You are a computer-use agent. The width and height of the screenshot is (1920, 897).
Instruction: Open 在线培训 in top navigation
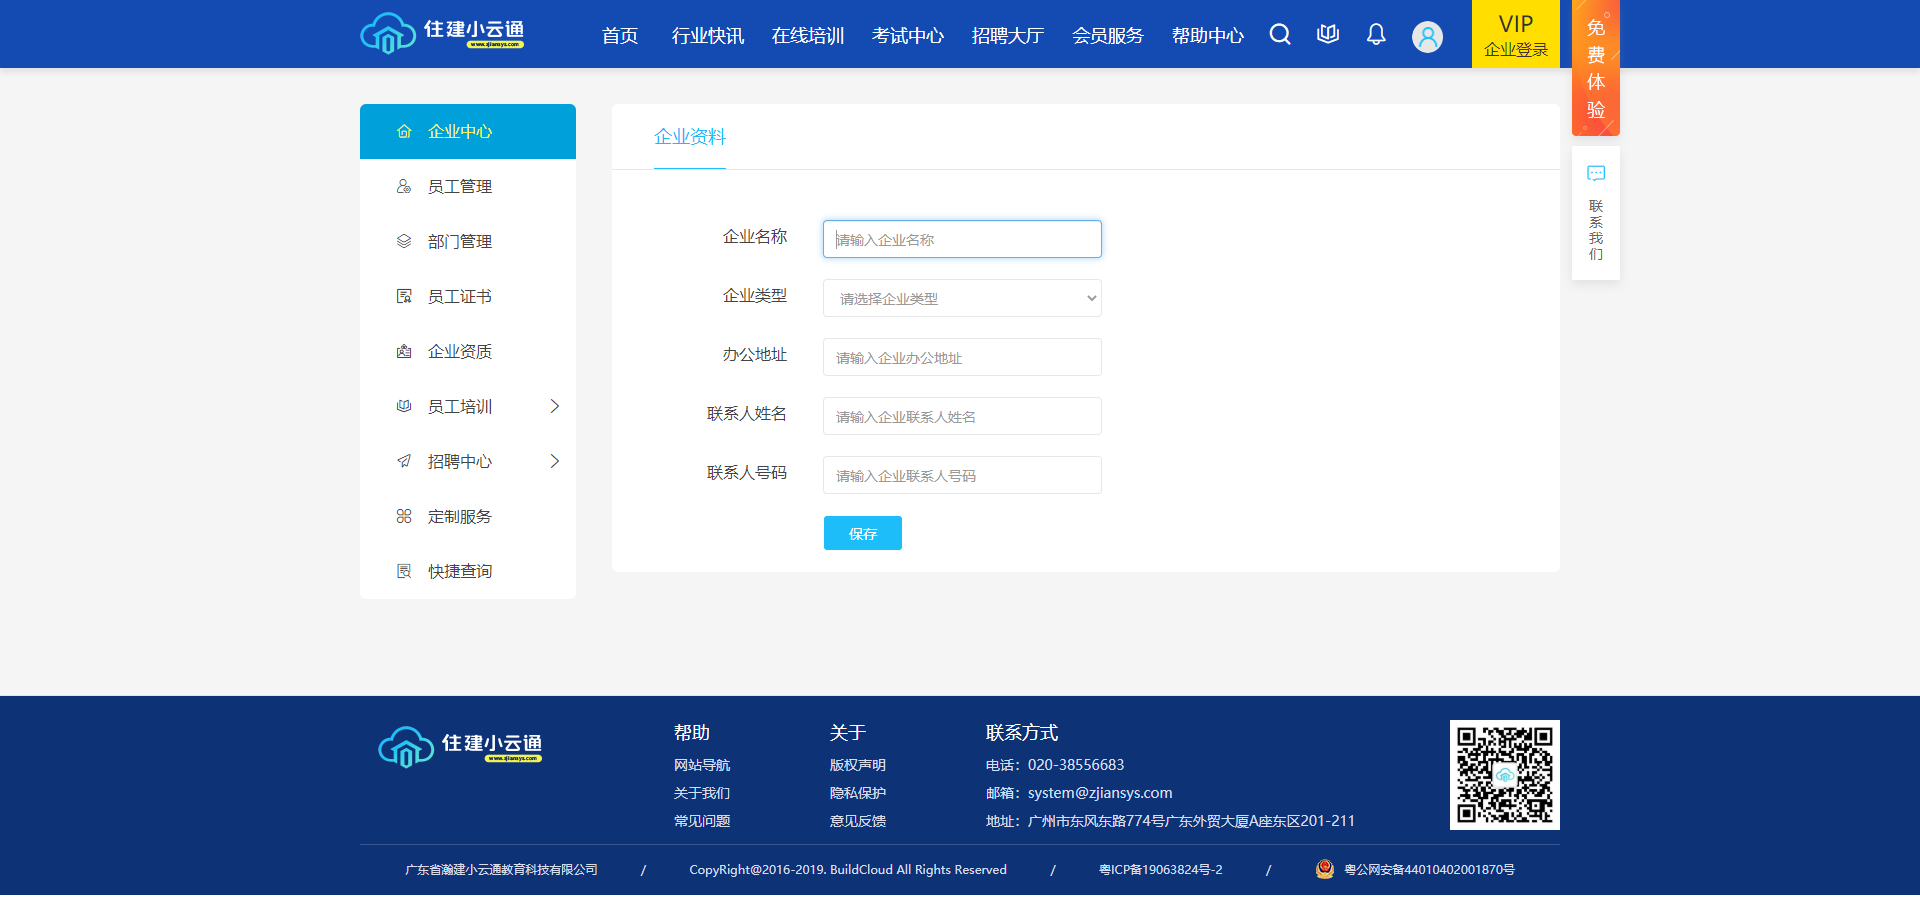(808, 36)
